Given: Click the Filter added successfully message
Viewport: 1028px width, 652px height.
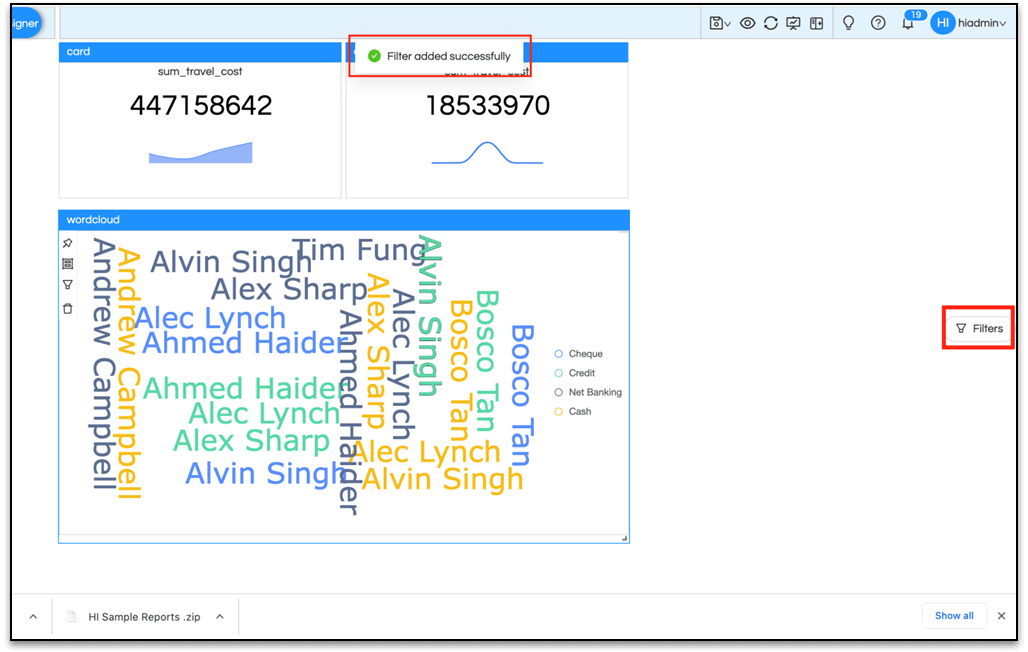Looking at the screenshot, I should 439,56.
